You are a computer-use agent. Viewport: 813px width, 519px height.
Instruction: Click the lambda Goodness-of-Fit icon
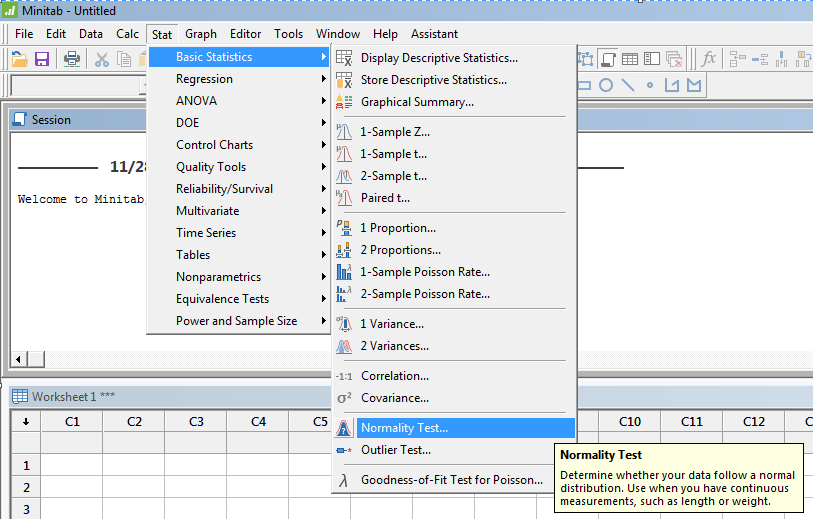point(343,480)
